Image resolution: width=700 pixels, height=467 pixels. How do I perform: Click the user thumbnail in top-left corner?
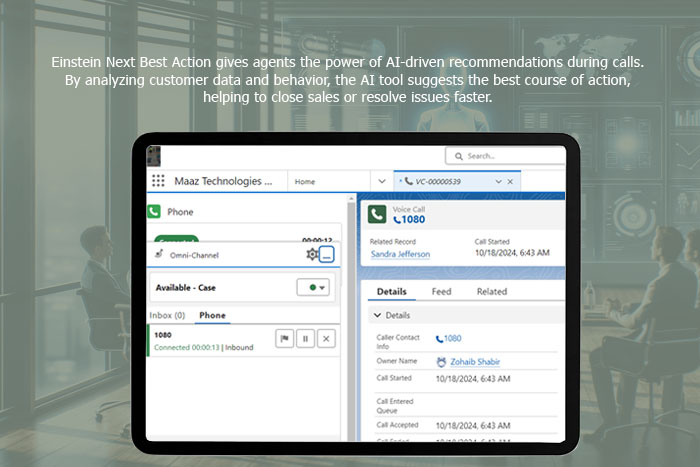pyautogui.click(x=154, y=156)
